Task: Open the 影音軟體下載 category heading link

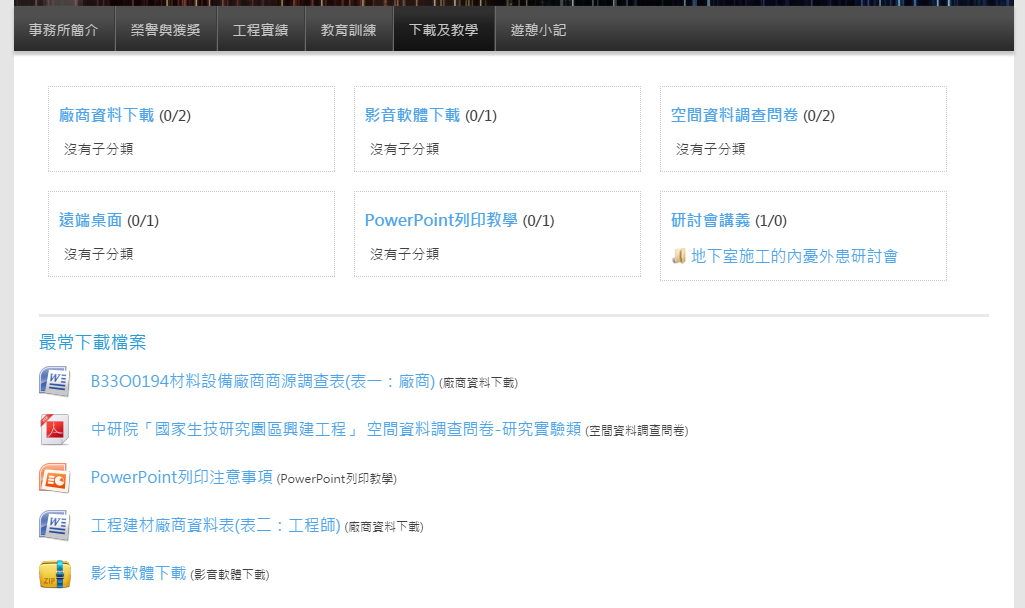Action: (x=412, y=115)
